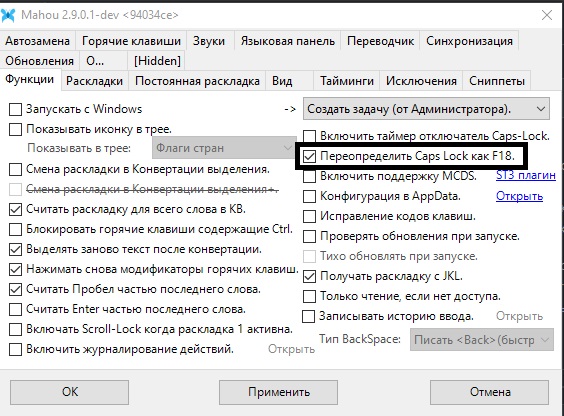Switch to the Обновления tab
564x416 pixels.
point(40,61)
